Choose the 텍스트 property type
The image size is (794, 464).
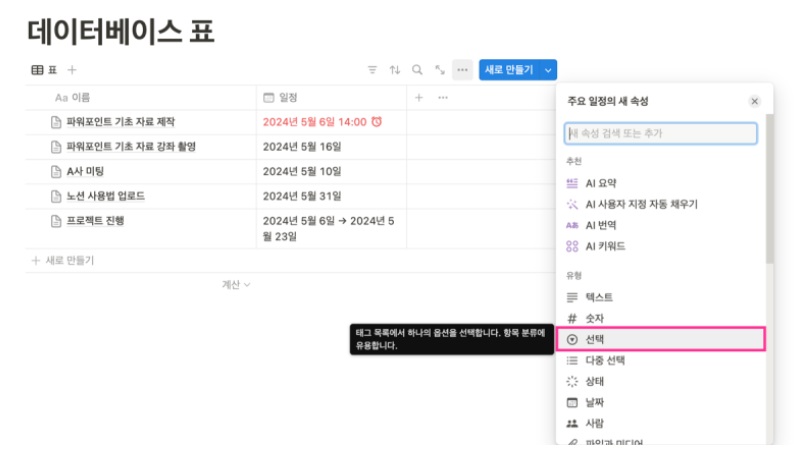[x=661, y=297]
